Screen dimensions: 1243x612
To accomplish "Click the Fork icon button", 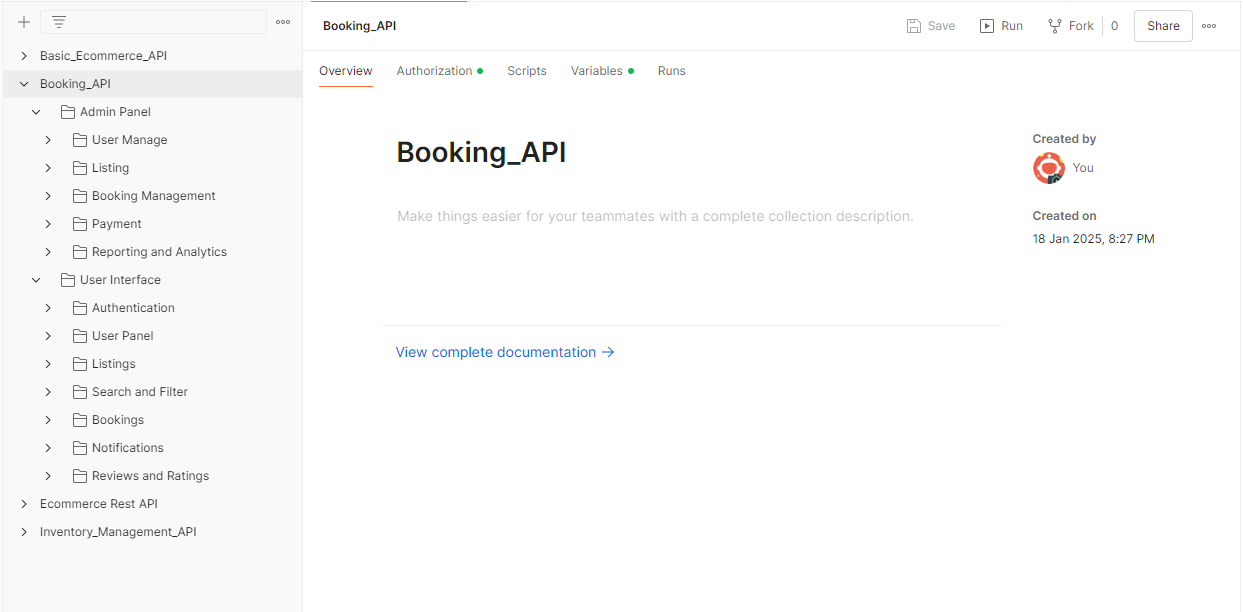I will pyautogui.click(x=1055, y=26).
